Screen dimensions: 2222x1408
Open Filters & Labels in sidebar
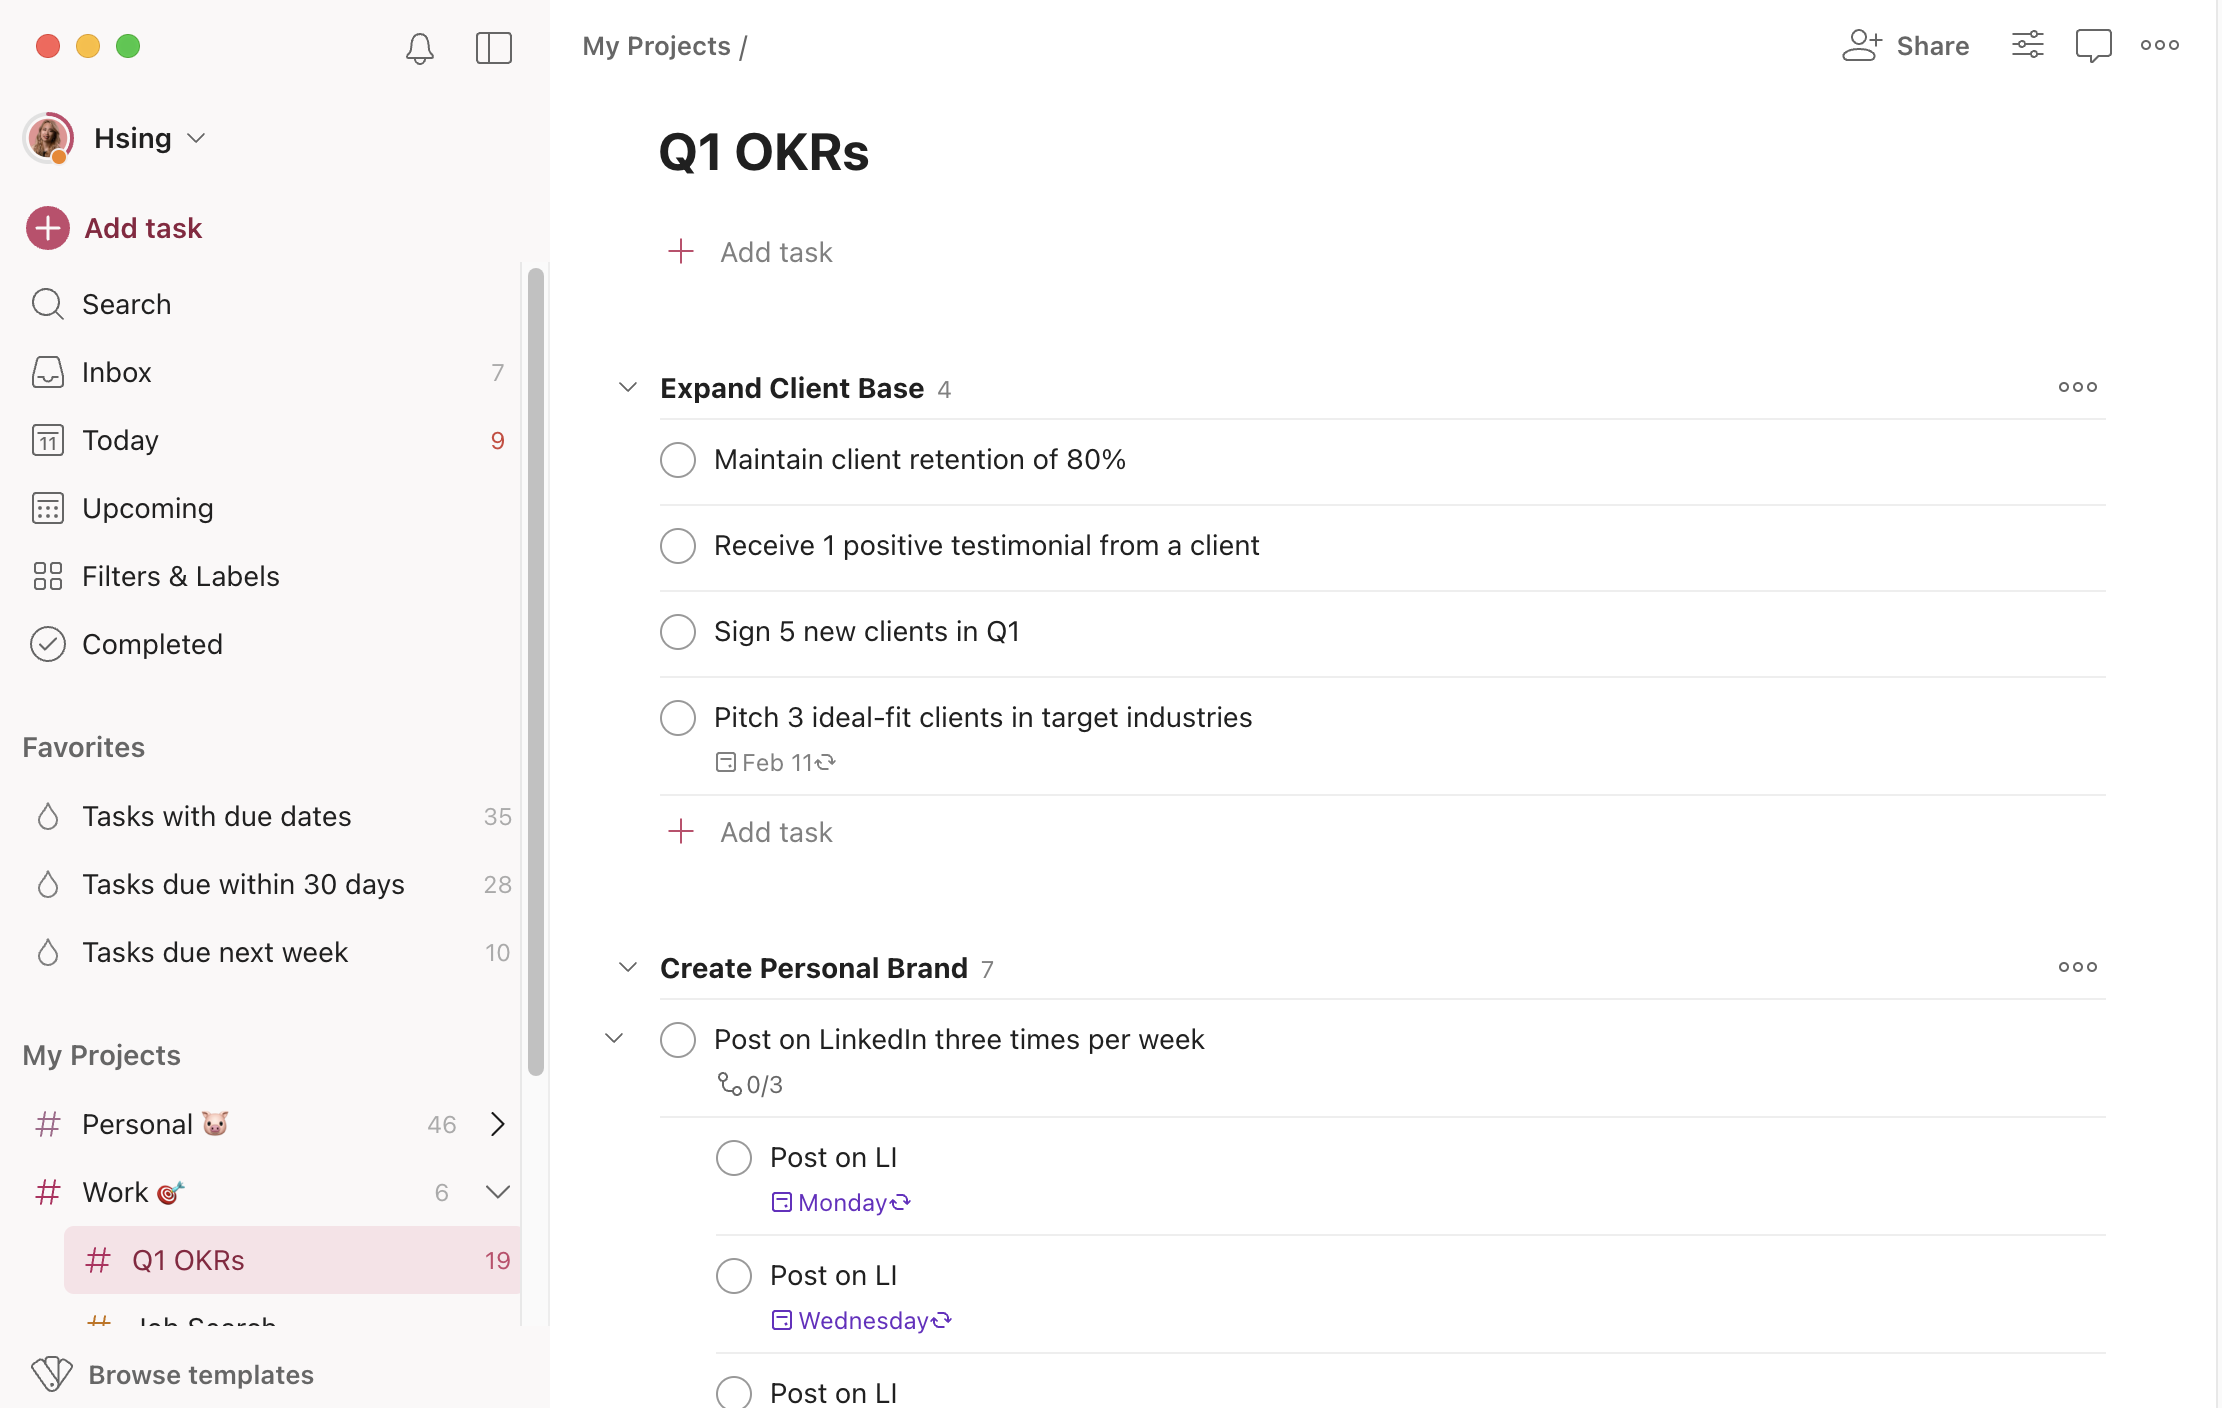[x=180, y=576]
